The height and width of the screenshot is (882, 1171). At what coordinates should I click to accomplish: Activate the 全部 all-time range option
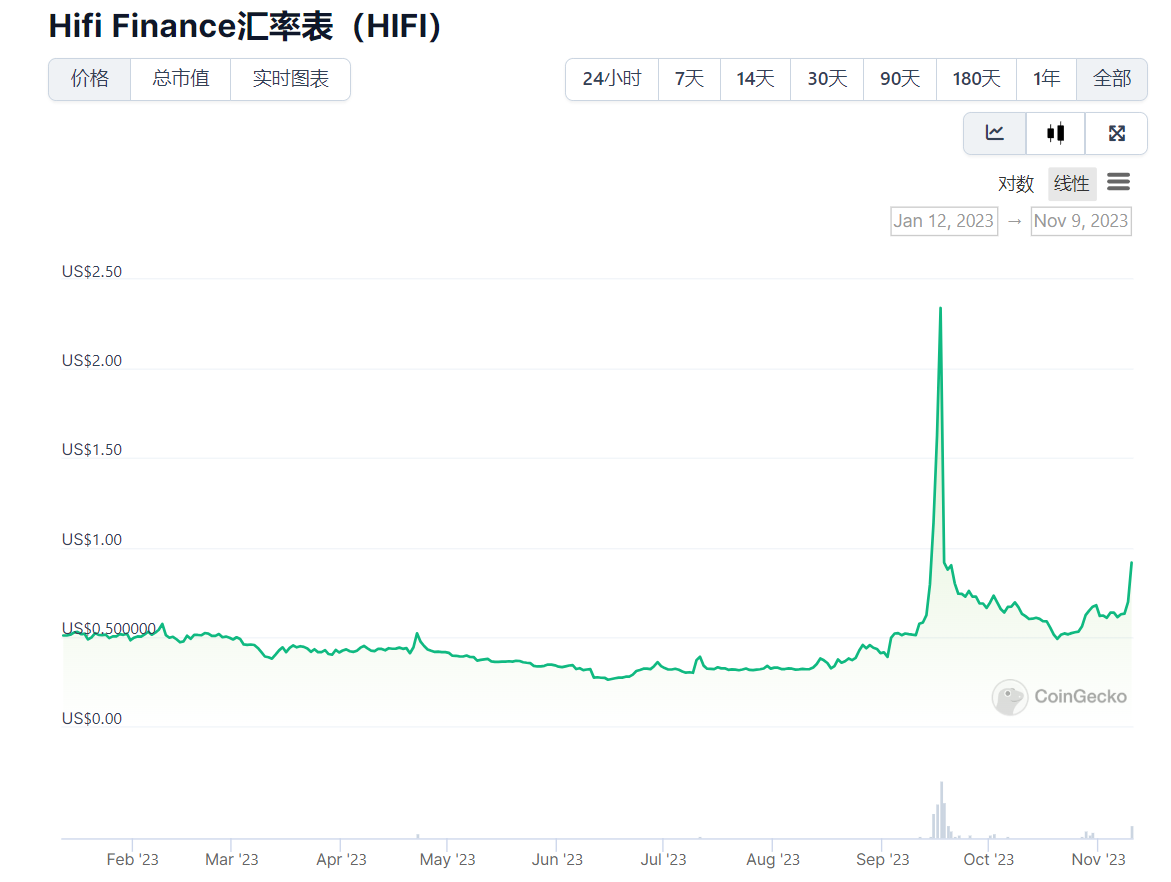coord(1112,78)
